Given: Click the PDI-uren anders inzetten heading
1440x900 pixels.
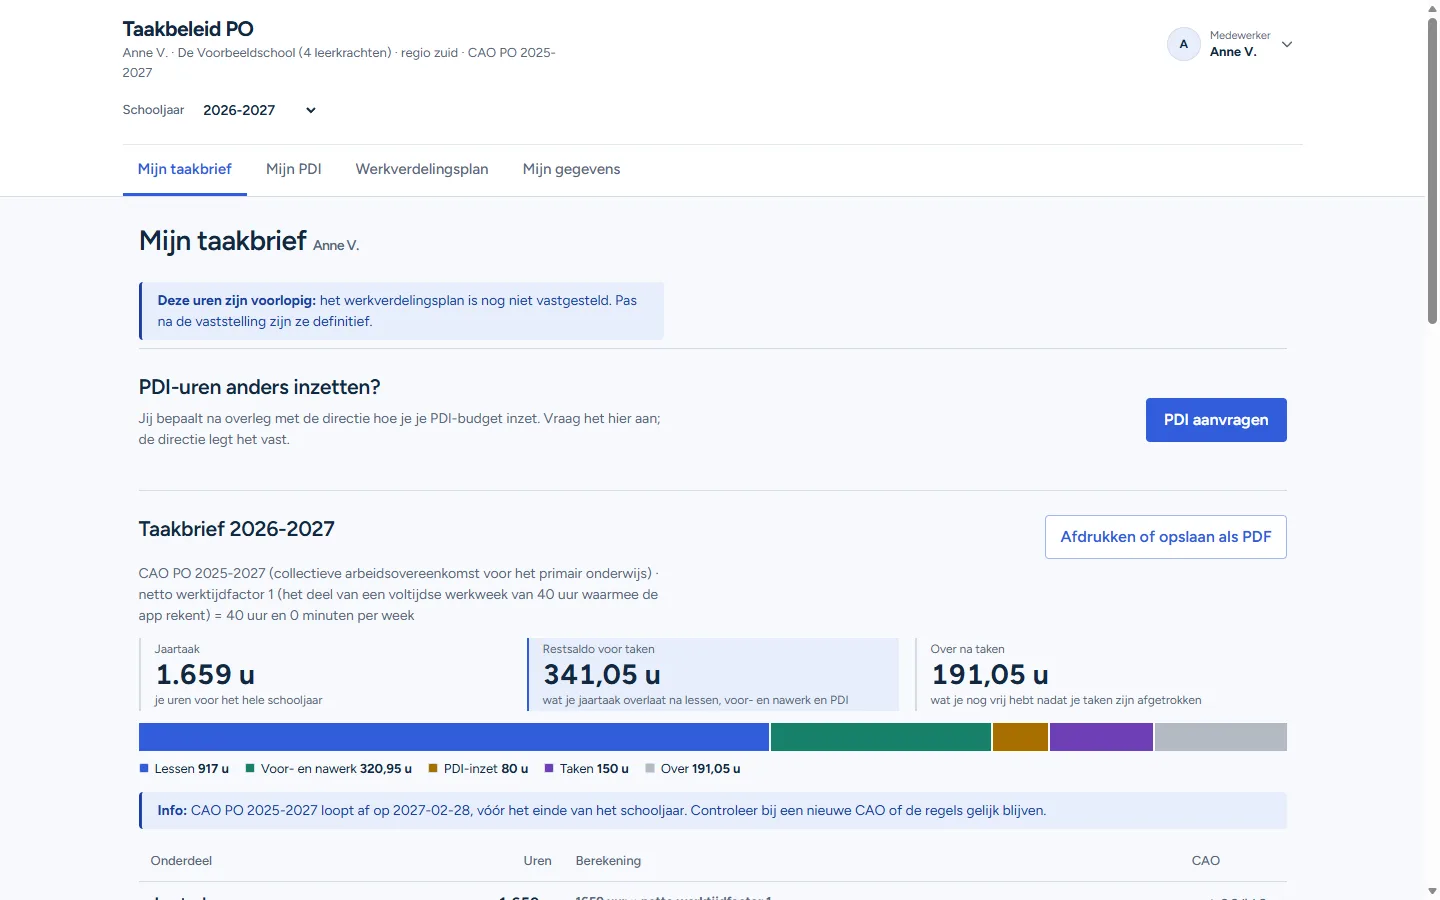Looking at the screenshot, I should pos(260,387).
